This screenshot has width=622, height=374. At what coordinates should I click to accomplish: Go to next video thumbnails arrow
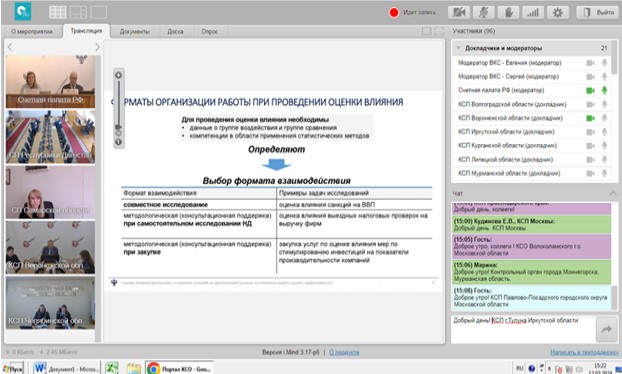coord(97,47)
